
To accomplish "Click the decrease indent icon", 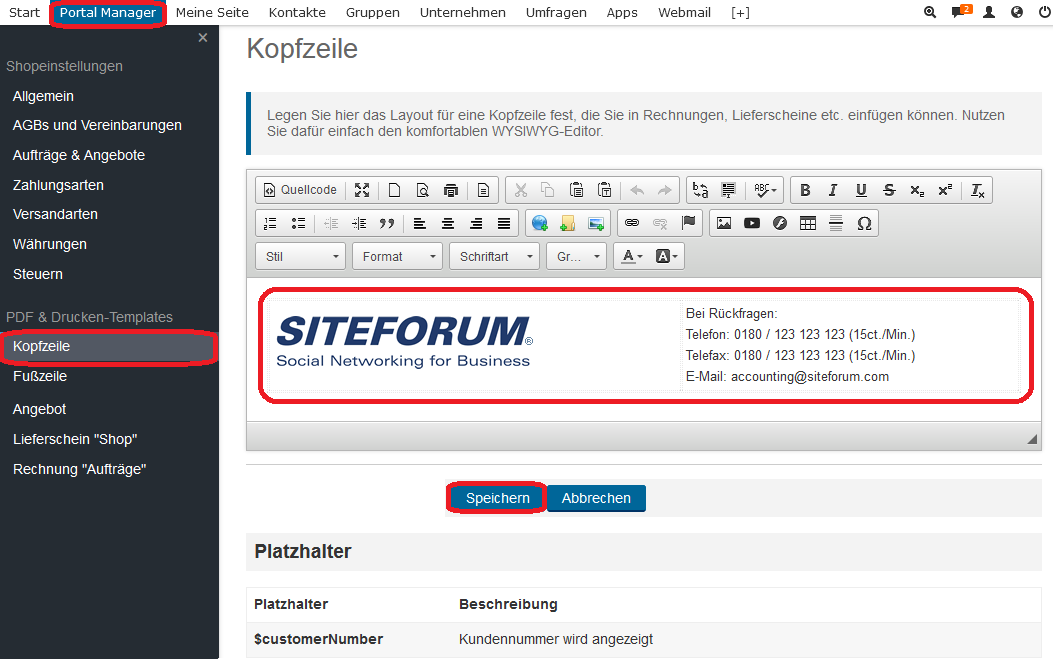I will pos(331,224).
